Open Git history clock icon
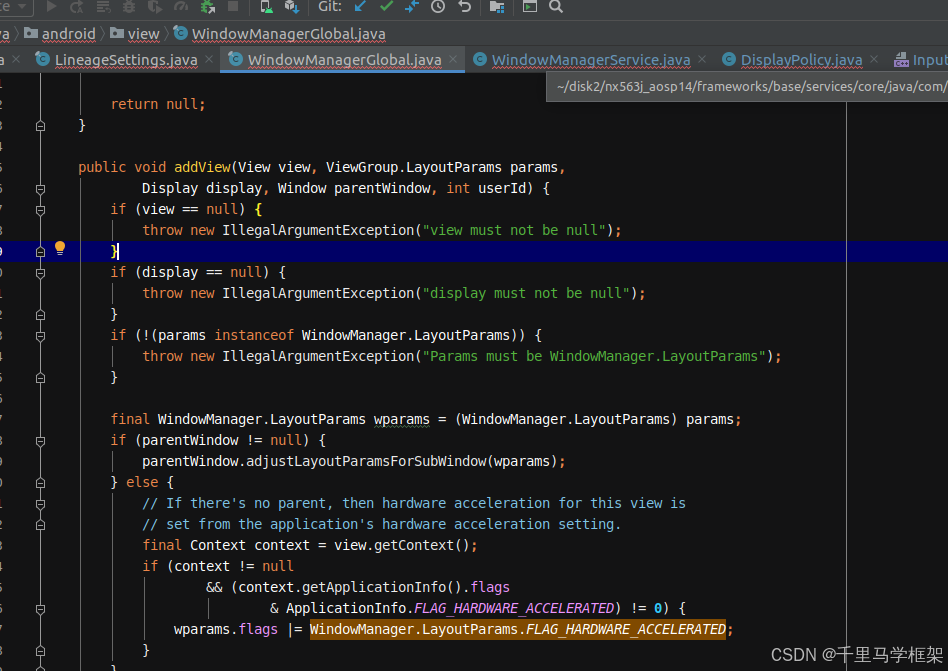The image size is (948, 671). coord(438,7)
